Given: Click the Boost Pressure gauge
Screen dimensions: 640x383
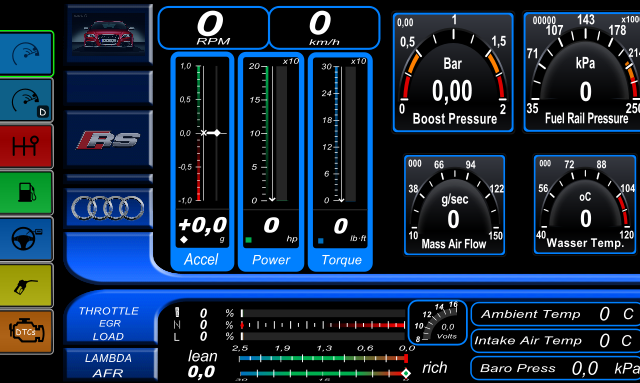Looking at the screenshot, I should point(453,72).
